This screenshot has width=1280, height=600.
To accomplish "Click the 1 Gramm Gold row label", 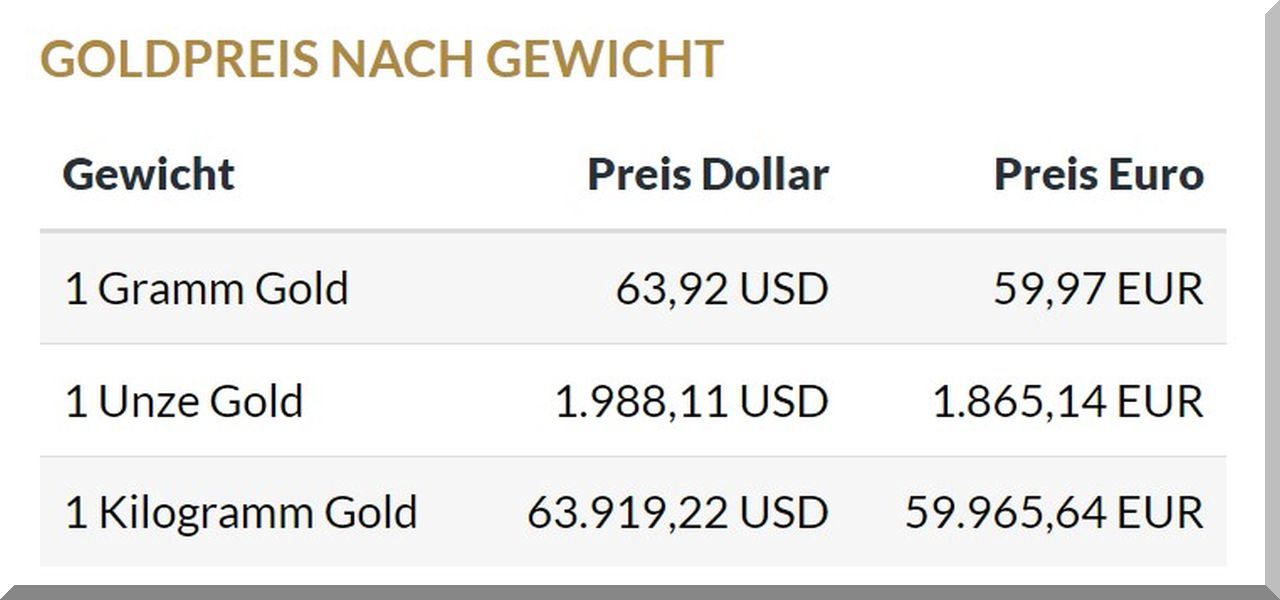I will pyautogui.click(x=206, y=289).
